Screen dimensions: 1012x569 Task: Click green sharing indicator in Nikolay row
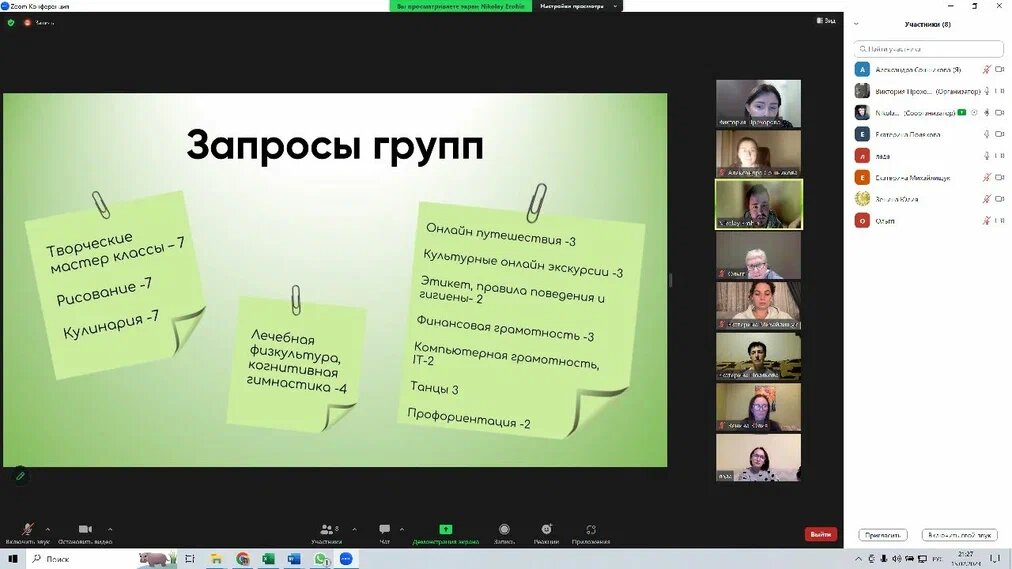click(x=962, y=112)
